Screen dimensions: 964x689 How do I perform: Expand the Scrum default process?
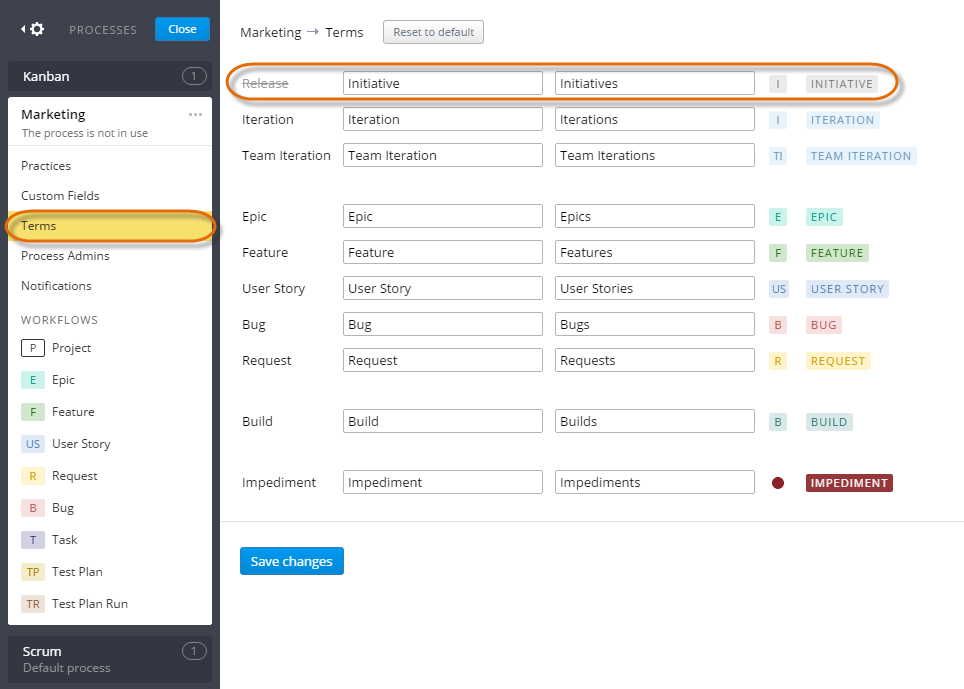110,658
